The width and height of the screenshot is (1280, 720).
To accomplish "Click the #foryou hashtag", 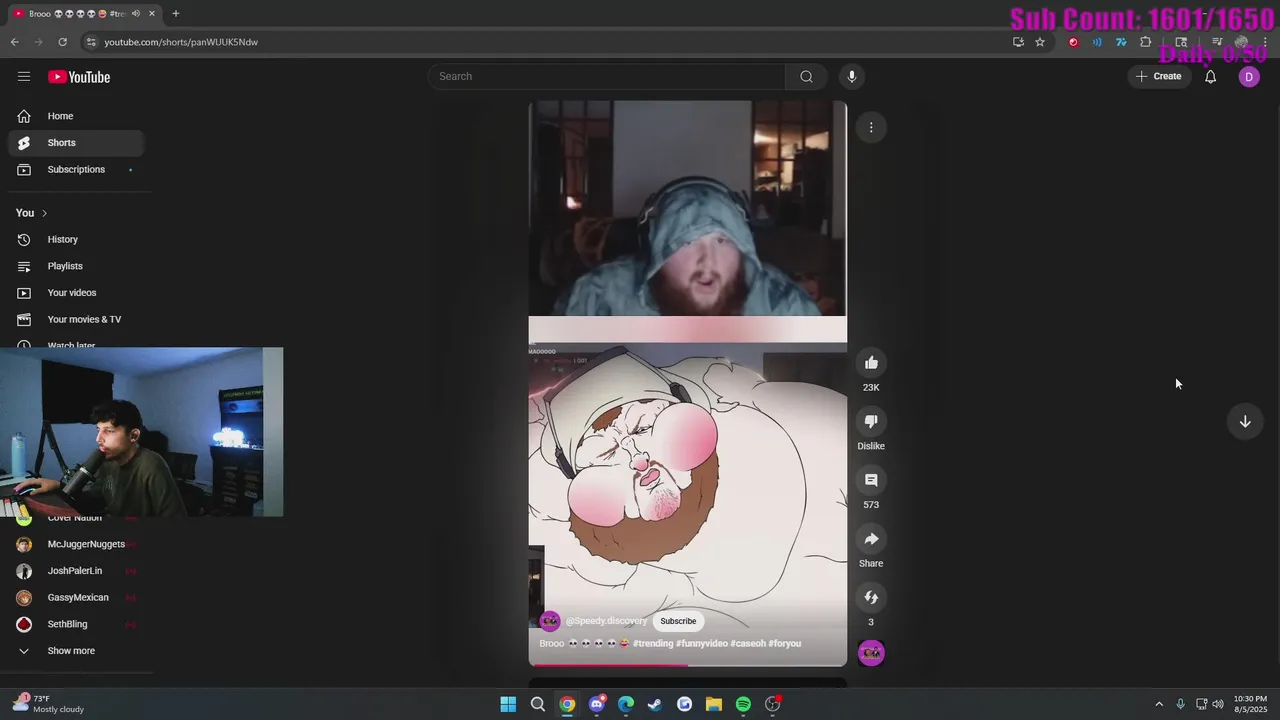I will [x=785, y=644].
